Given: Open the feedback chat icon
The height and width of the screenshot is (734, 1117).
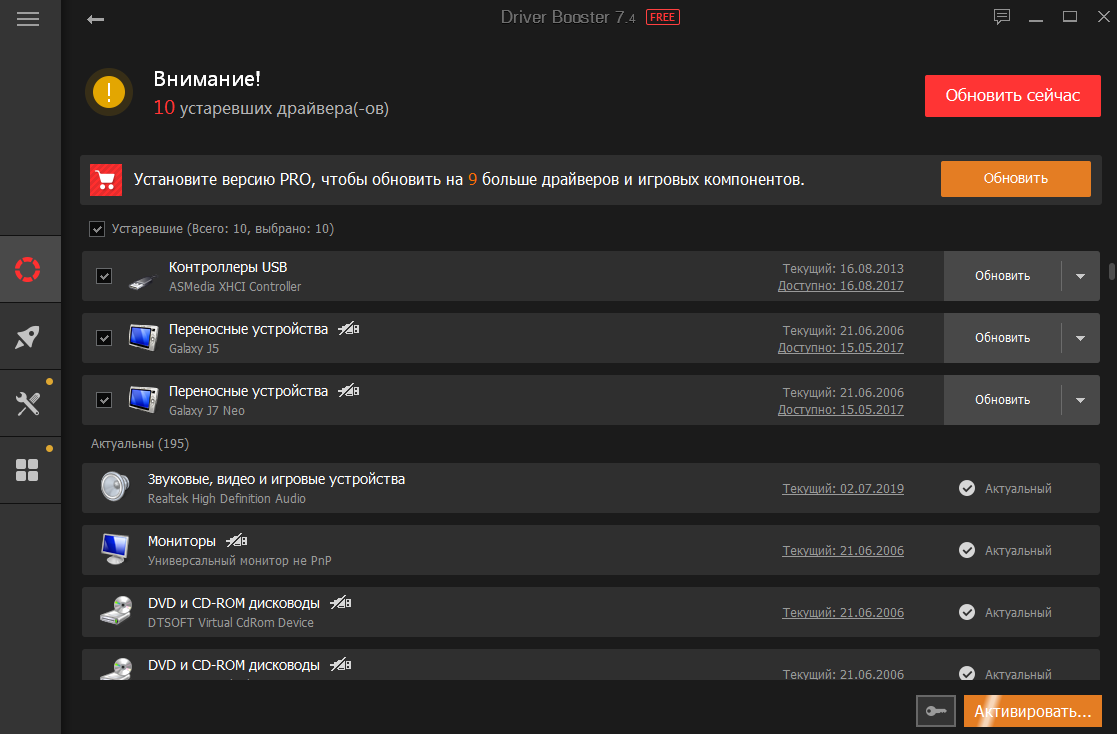Looking at the screenshot, I should pyautogui.click(x=1002, y=16).
